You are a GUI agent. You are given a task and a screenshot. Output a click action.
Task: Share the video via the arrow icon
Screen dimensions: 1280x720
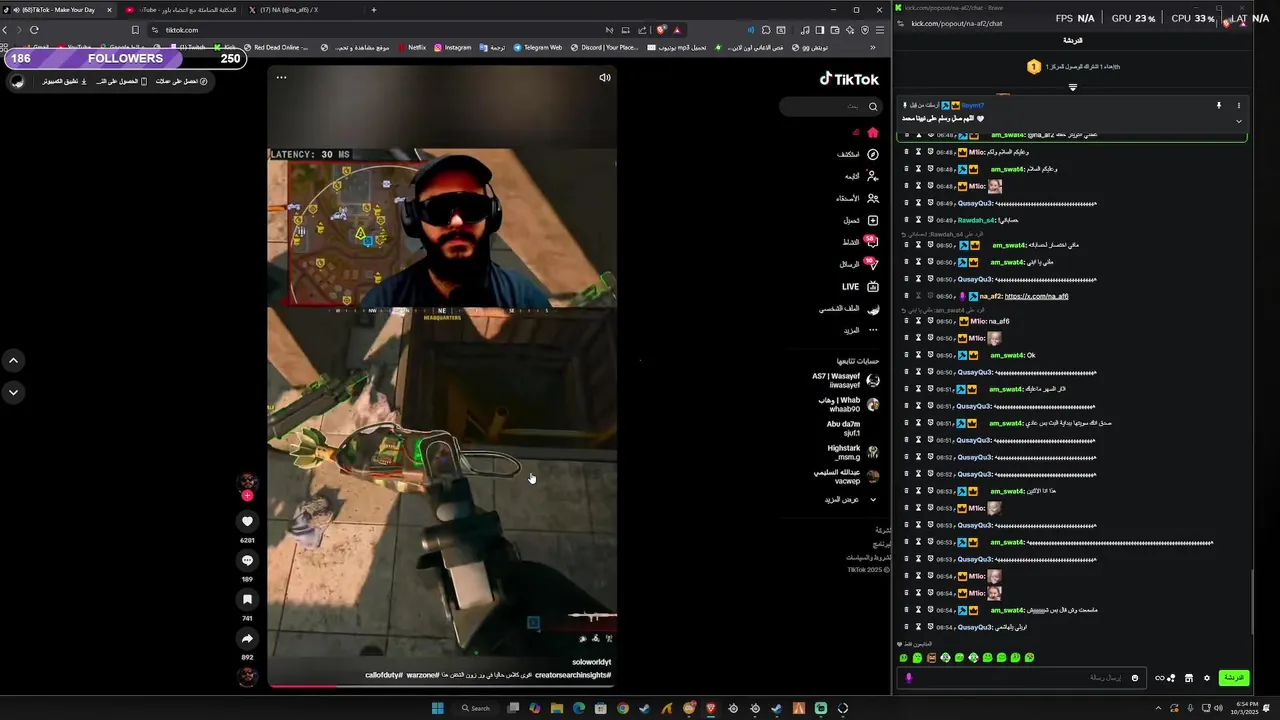247,638
